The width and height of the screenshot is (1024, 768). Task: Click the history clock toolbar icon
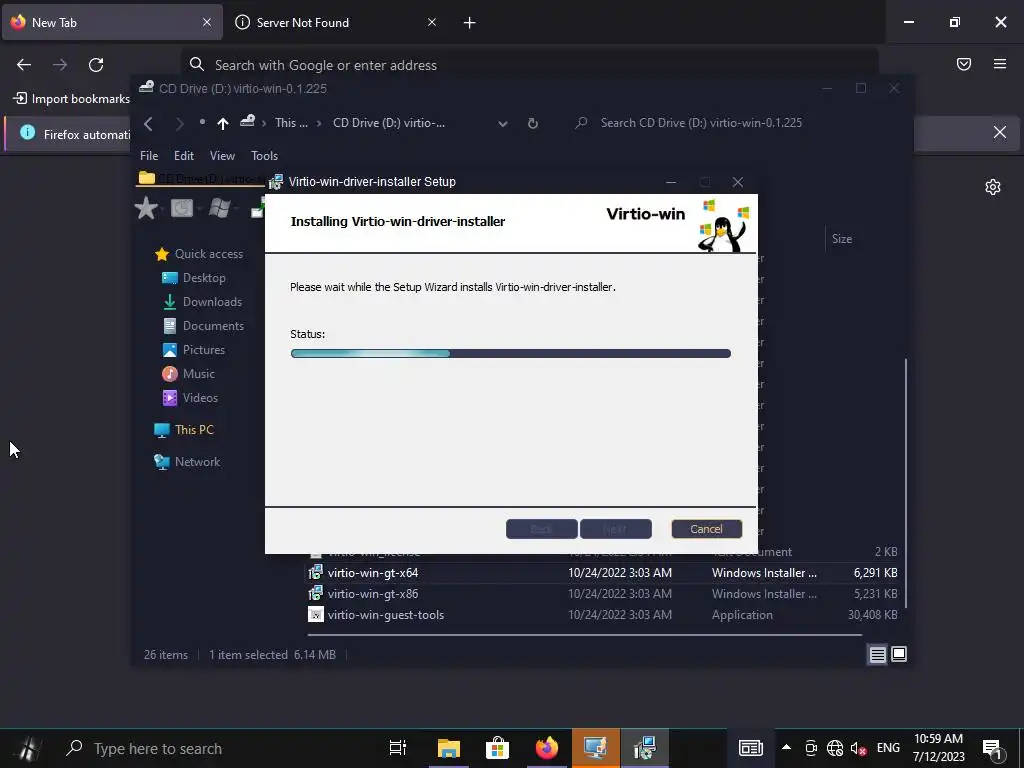182,208
